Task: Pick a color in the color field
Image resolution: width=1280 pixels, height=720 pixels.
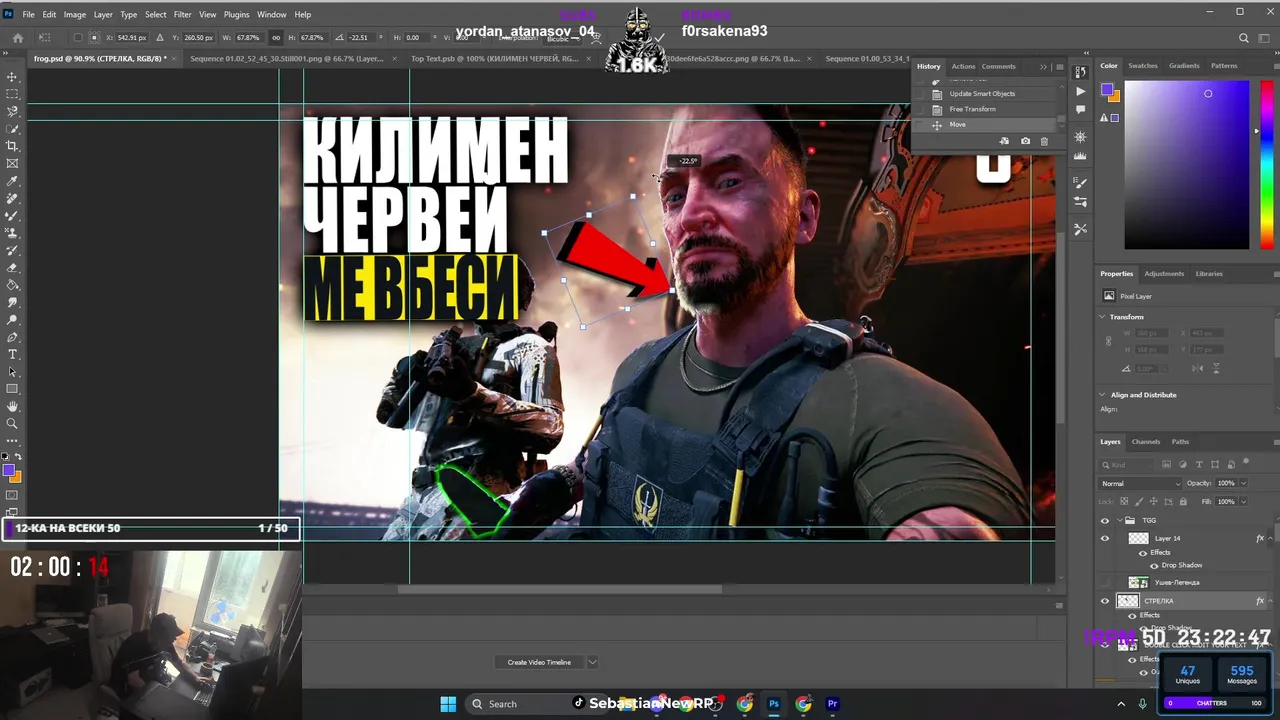Action: pos(1186,165)
